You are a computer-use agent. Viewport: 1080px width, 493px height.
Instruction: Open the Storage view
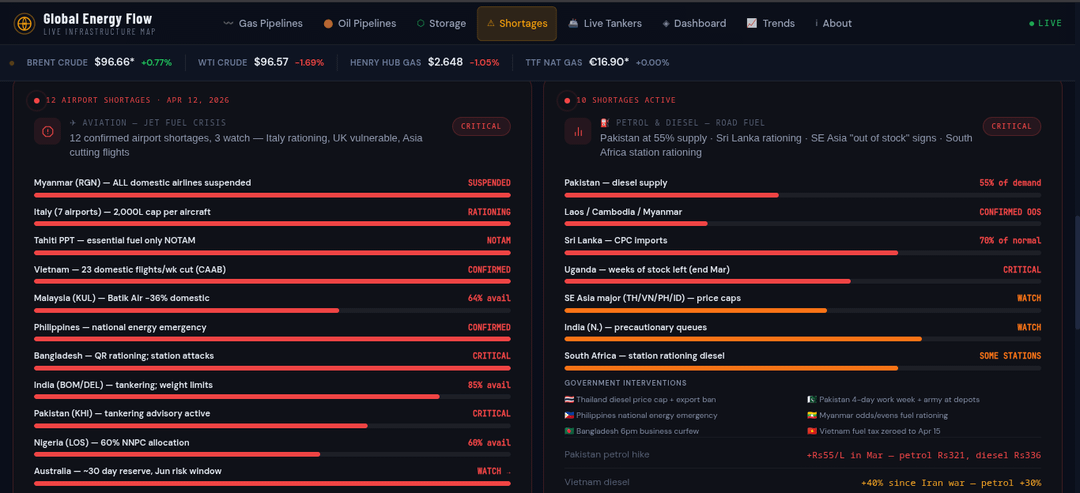441,23
